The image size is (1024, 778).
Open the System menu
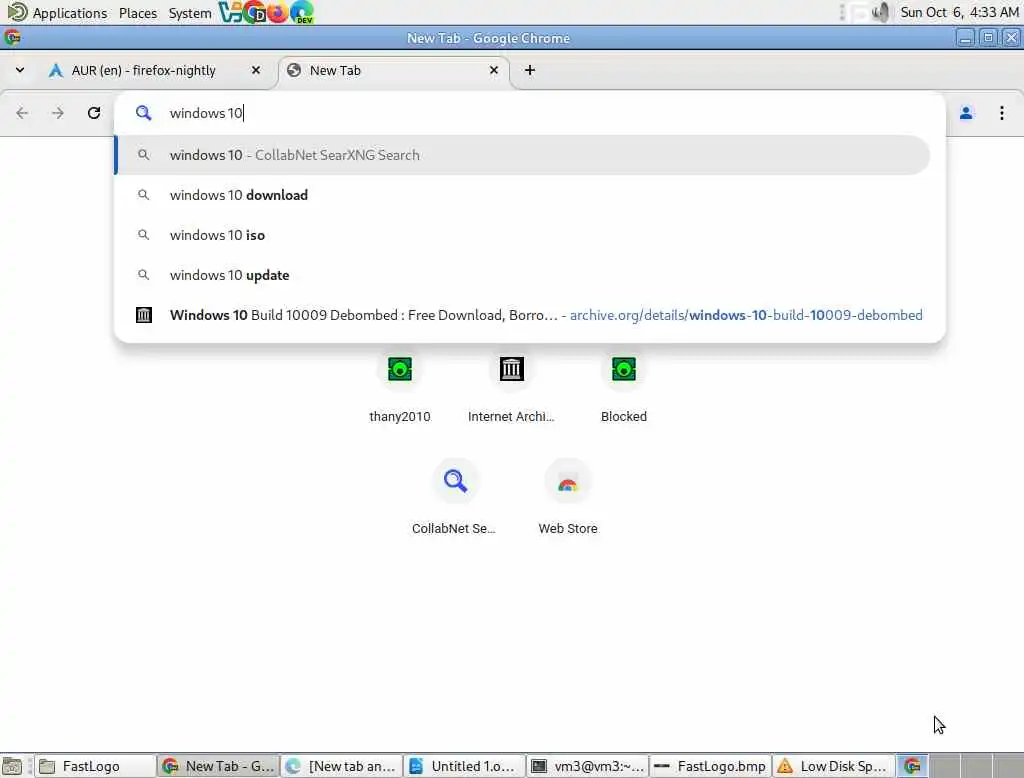coord(189,13)
